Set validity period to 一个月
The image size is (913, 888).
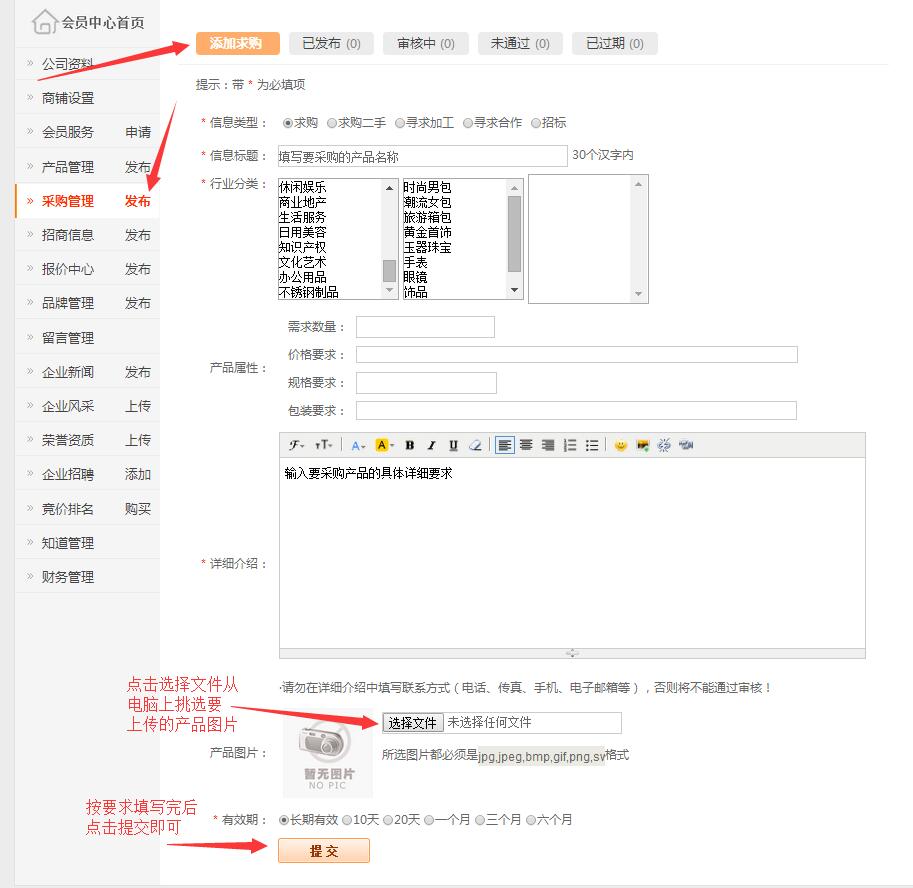[x=429, y=820]
